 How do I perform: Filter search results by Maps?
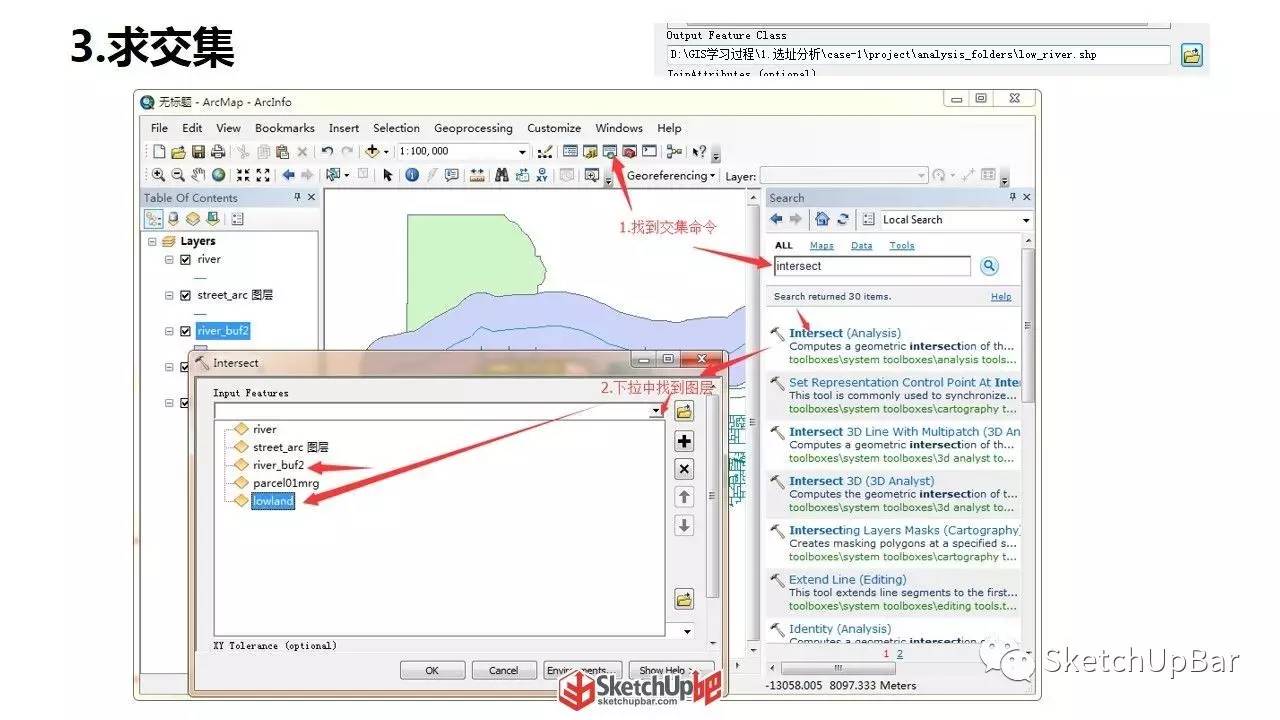click(x=822, y=246)
